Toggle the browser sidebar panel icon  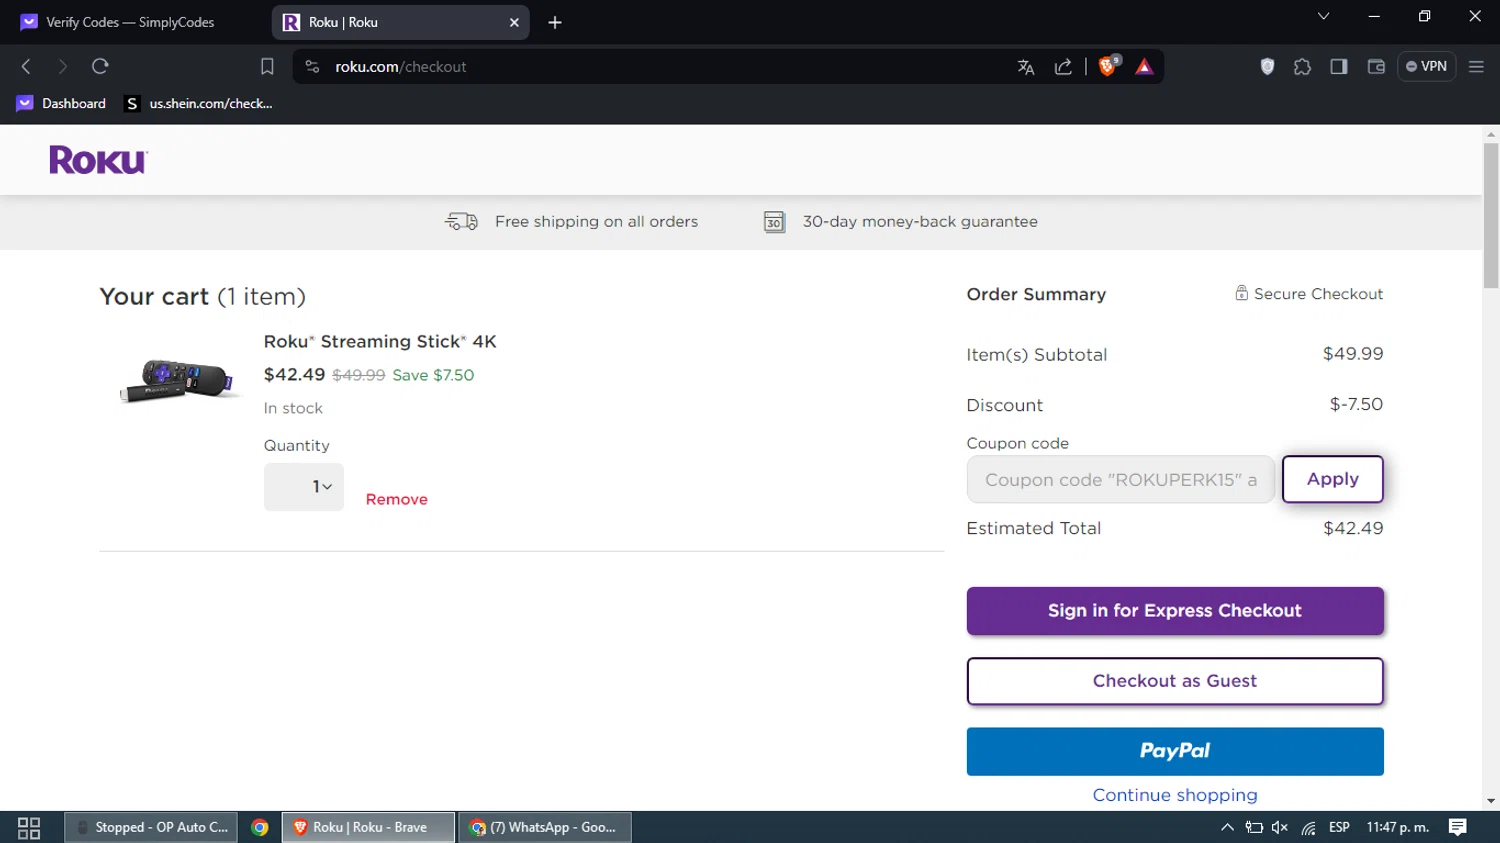coord(1339,67)
